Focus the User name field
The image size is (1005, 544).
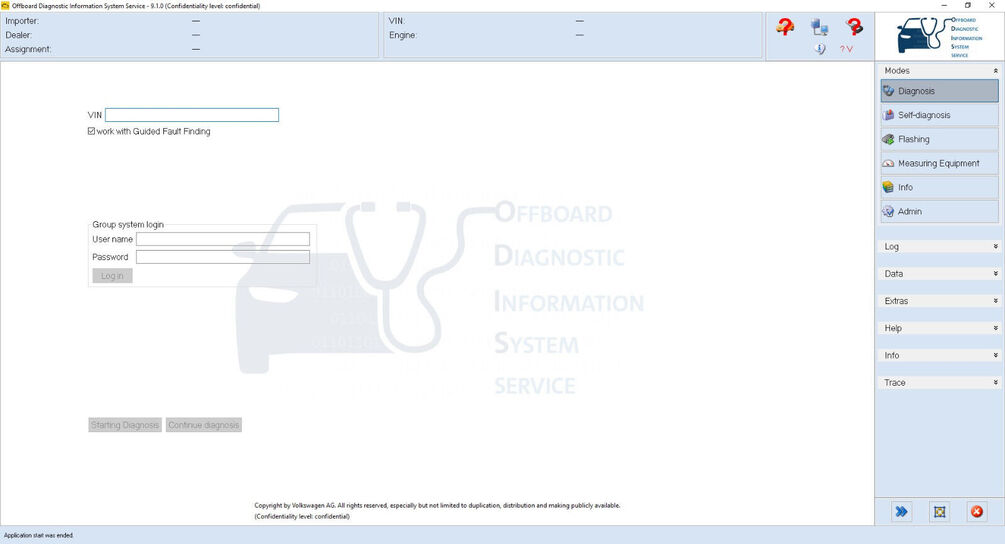coord(222,239)
